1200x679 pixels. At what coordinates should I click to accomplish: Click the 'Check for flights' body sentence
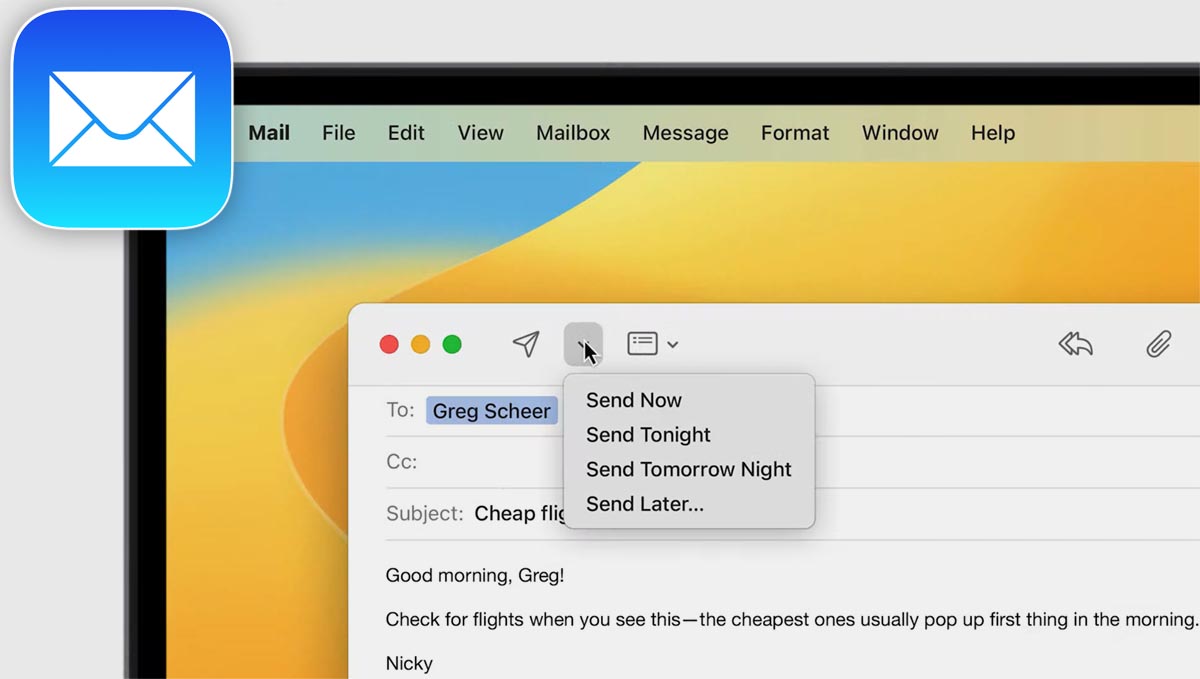coord(791,620)
